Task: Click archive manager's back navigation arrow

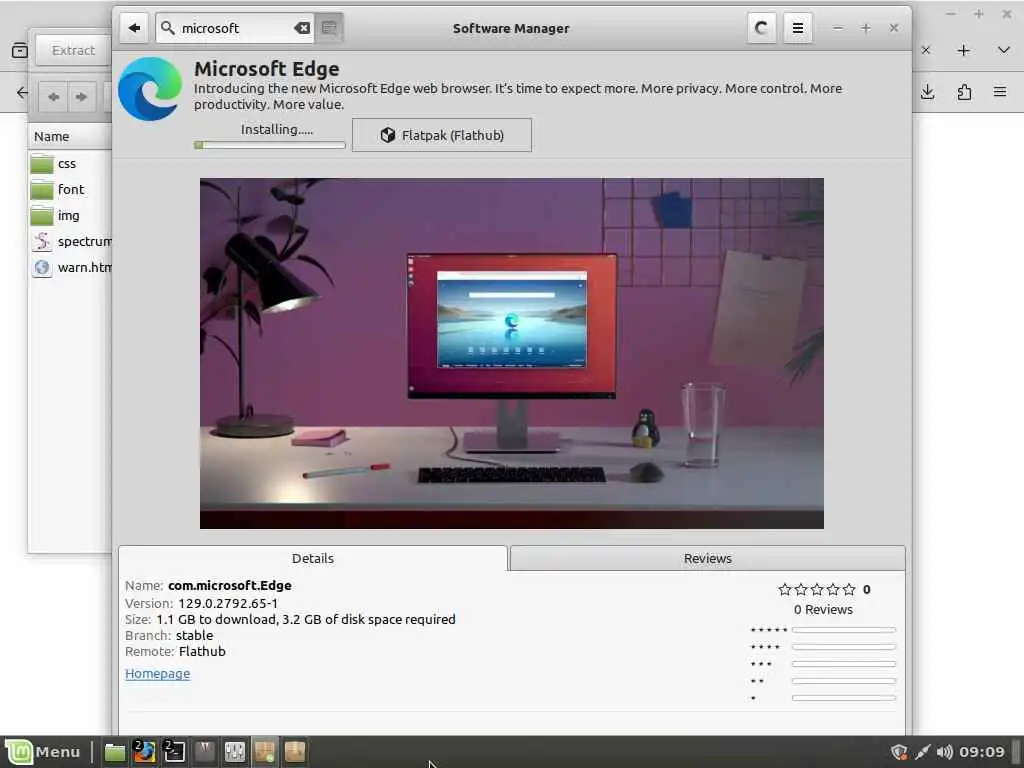Action: (54, 97)
